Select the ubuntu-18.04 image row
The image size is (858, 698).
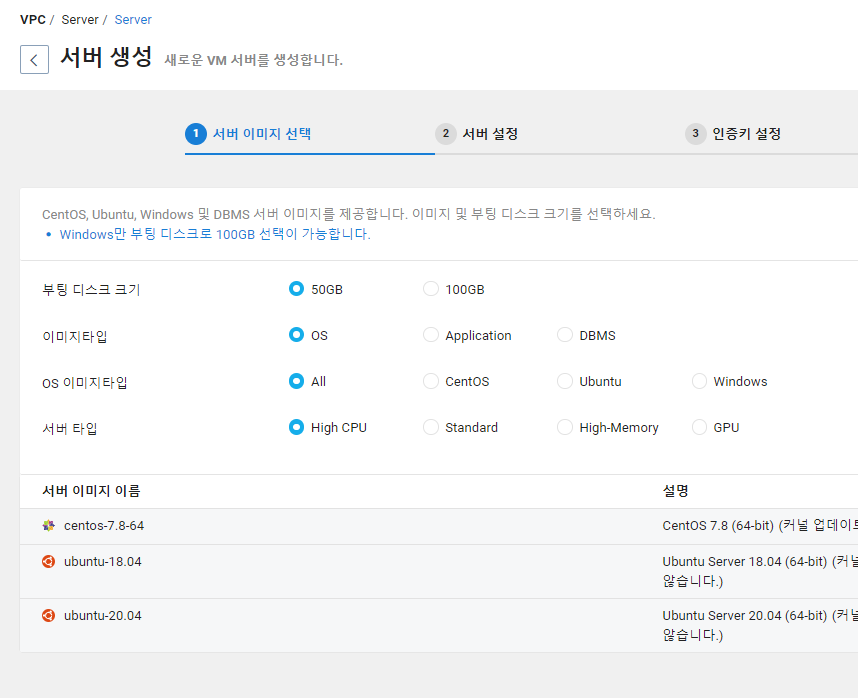coord(439,572)
